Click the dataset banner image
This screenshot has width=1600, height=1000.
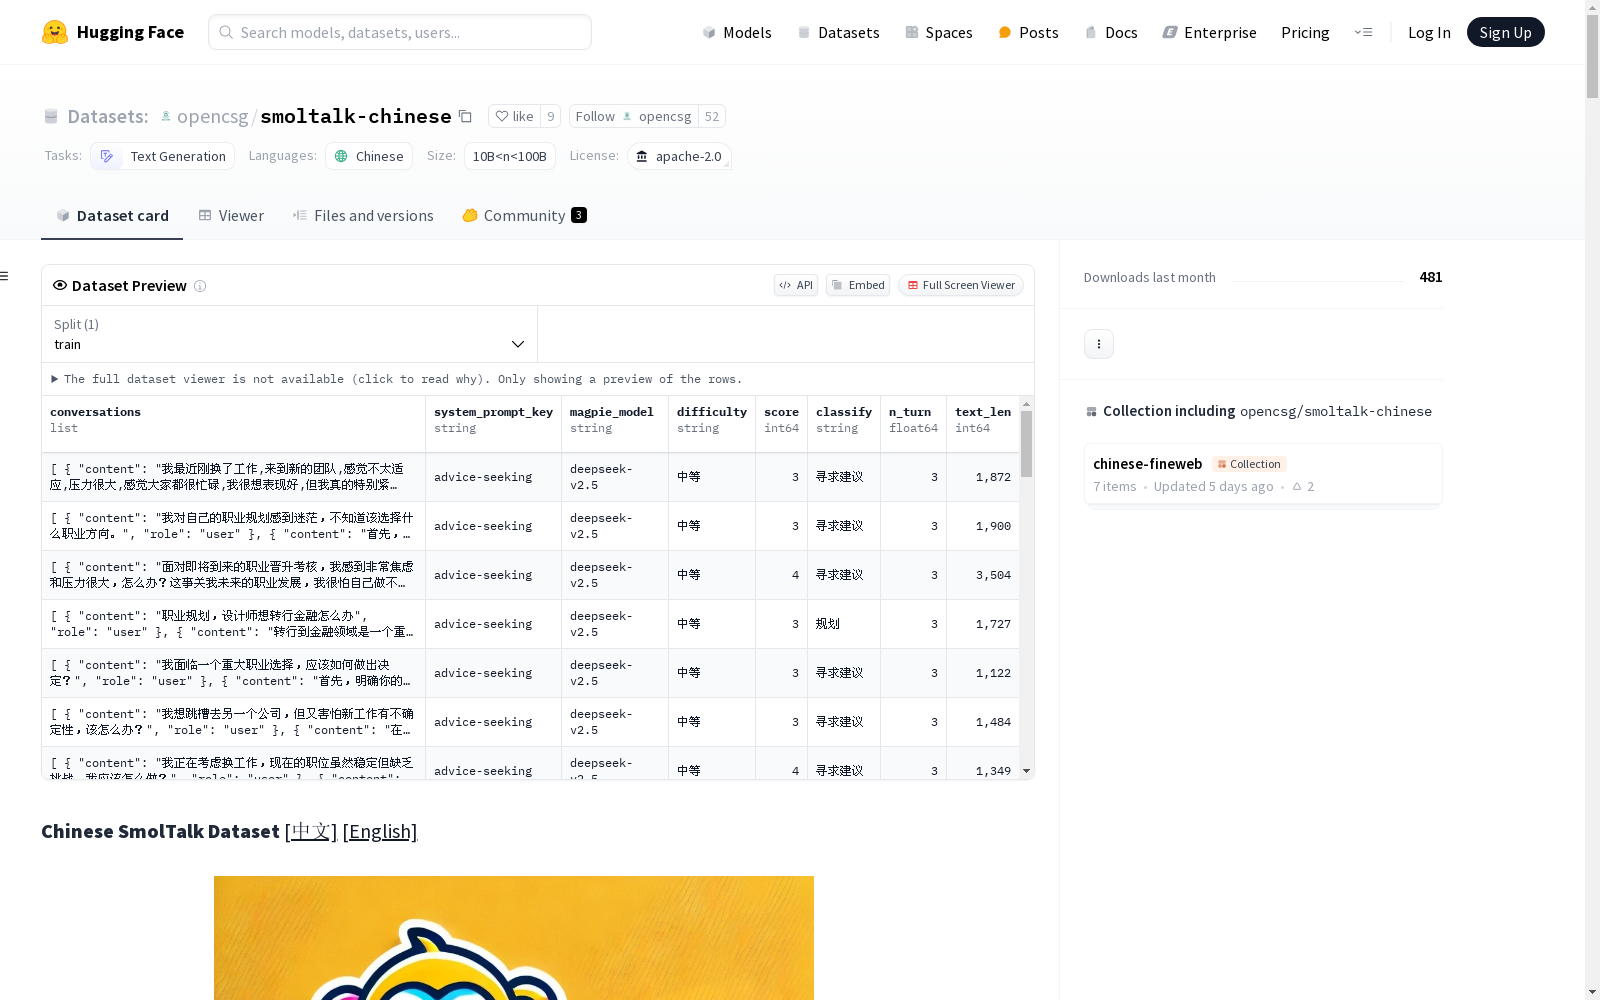[514, 938]
